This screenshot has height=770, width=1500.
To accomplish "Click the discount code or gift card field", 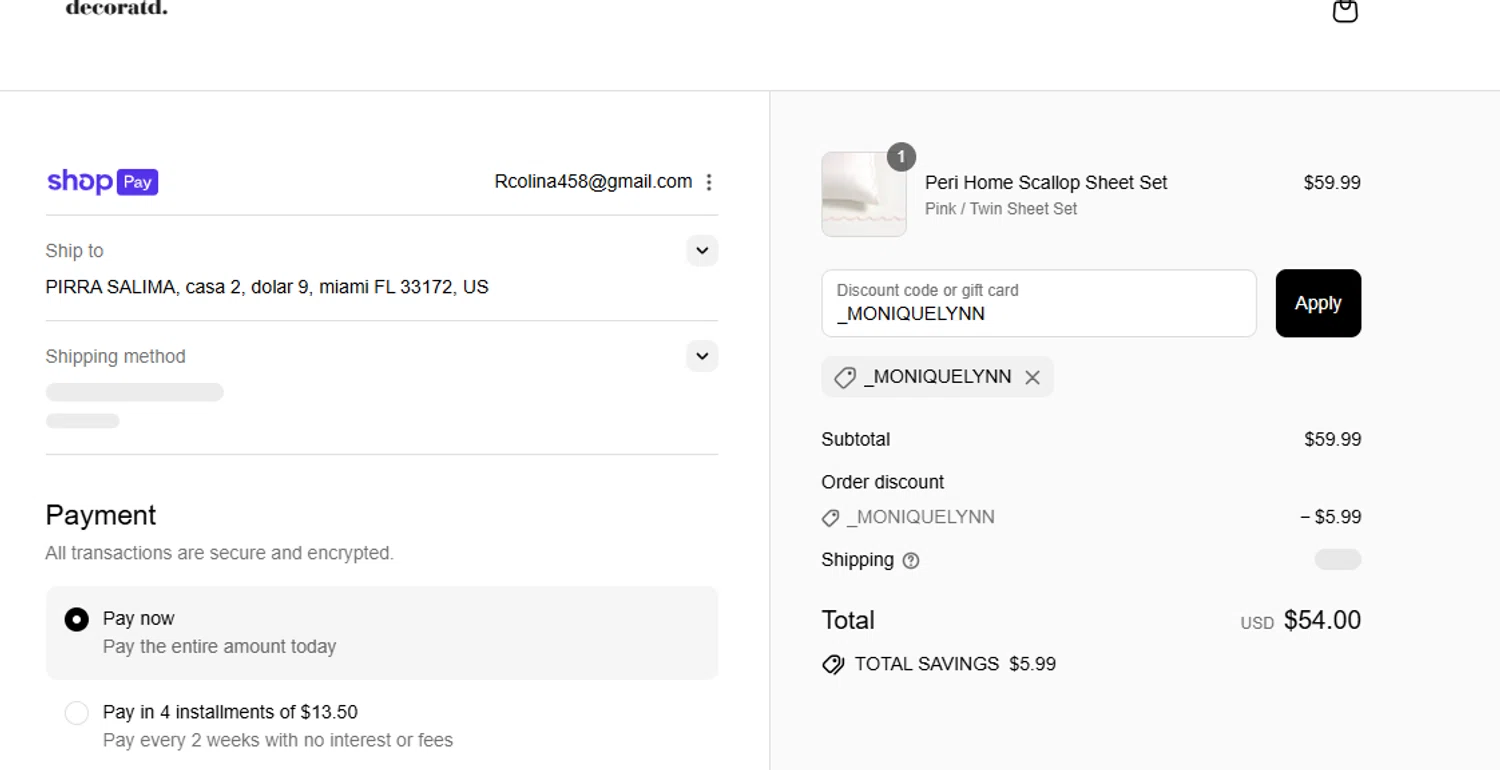I will coord(1039,303).
